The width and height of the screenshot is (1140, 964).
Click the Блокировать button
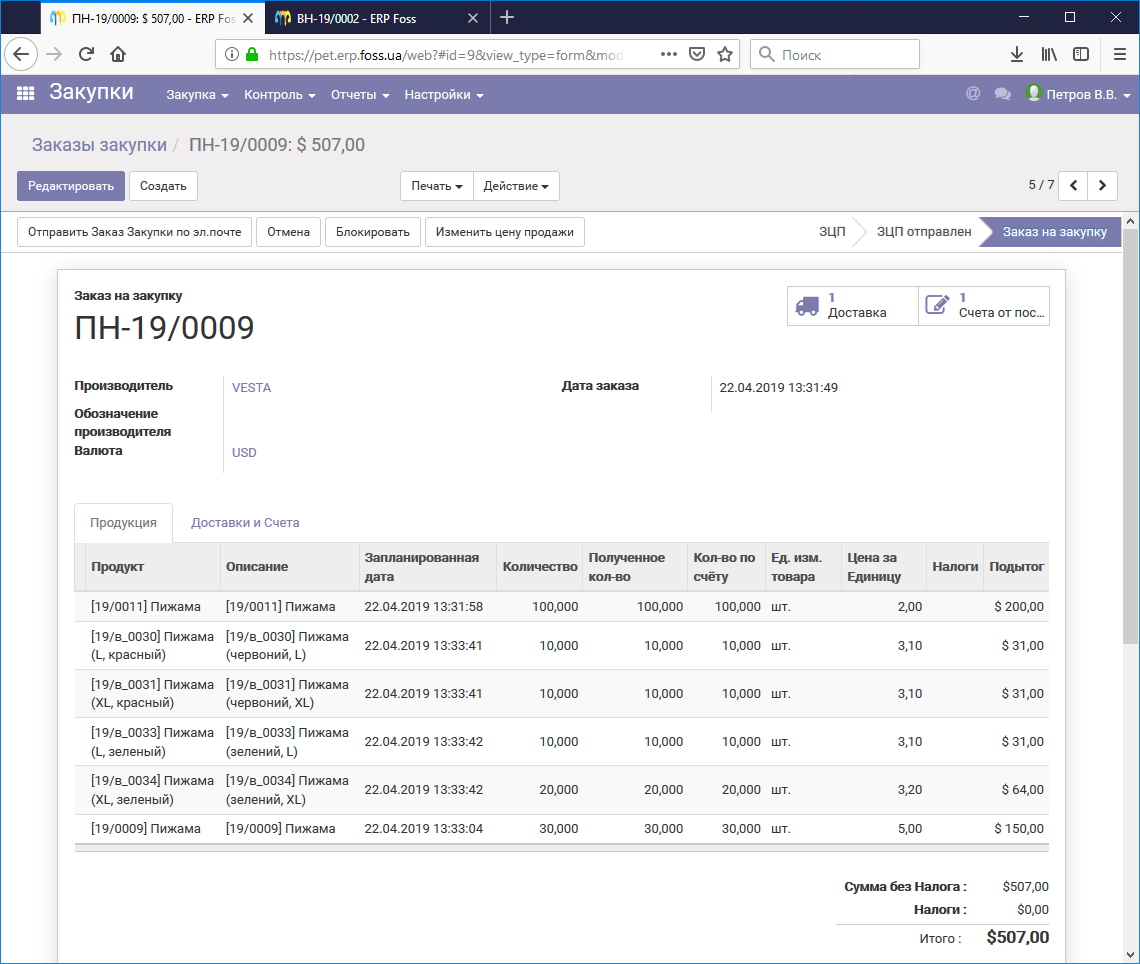[x=372, y=232]
